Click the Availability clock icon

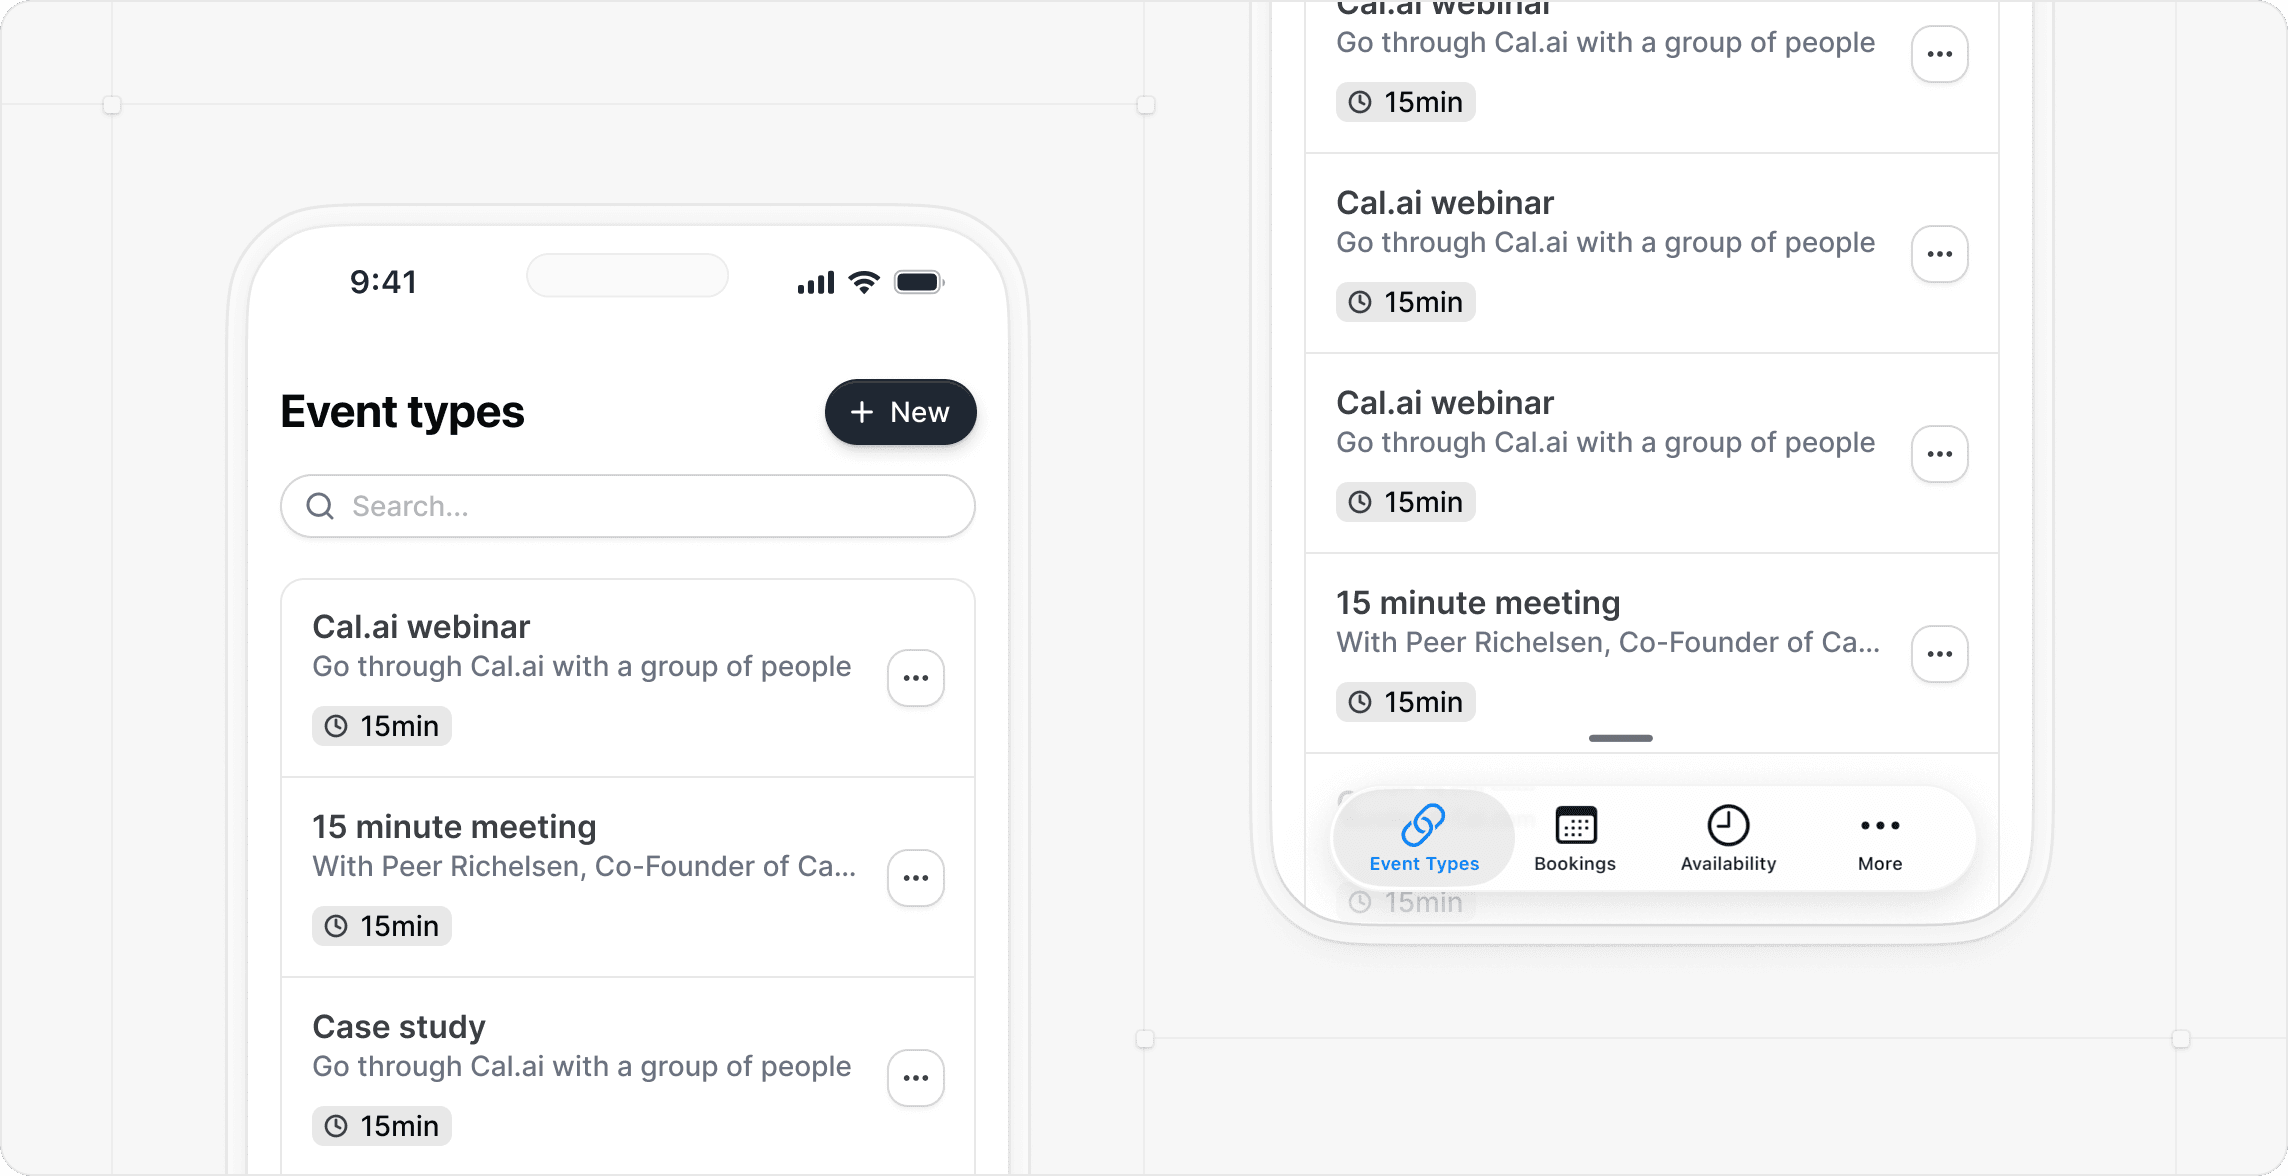tap(1727, 824)
